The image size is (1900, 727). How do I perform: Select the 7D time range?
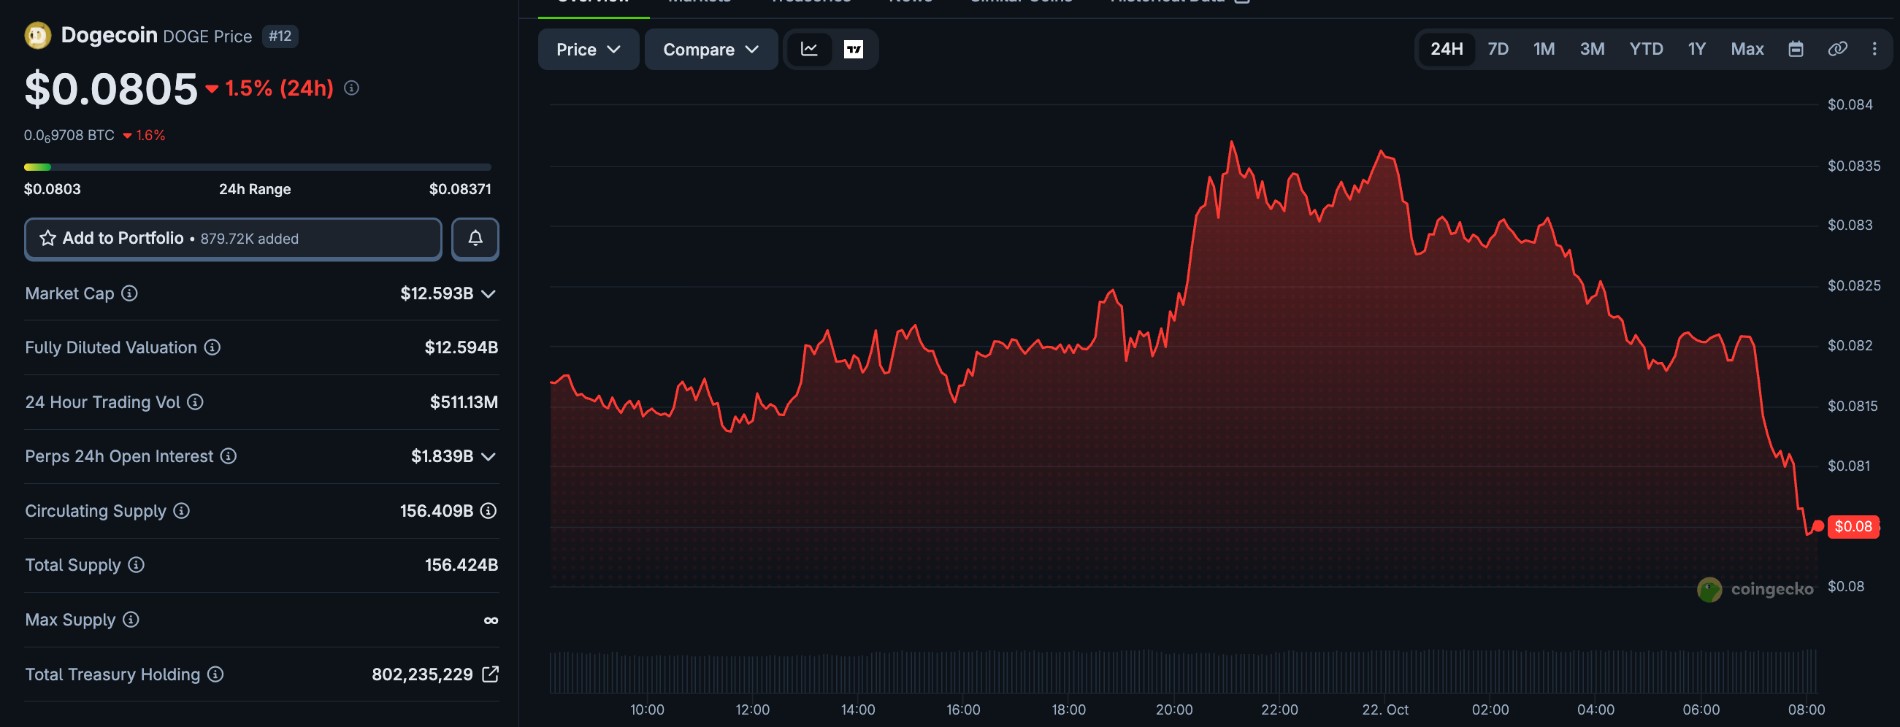coord(1498,49)
